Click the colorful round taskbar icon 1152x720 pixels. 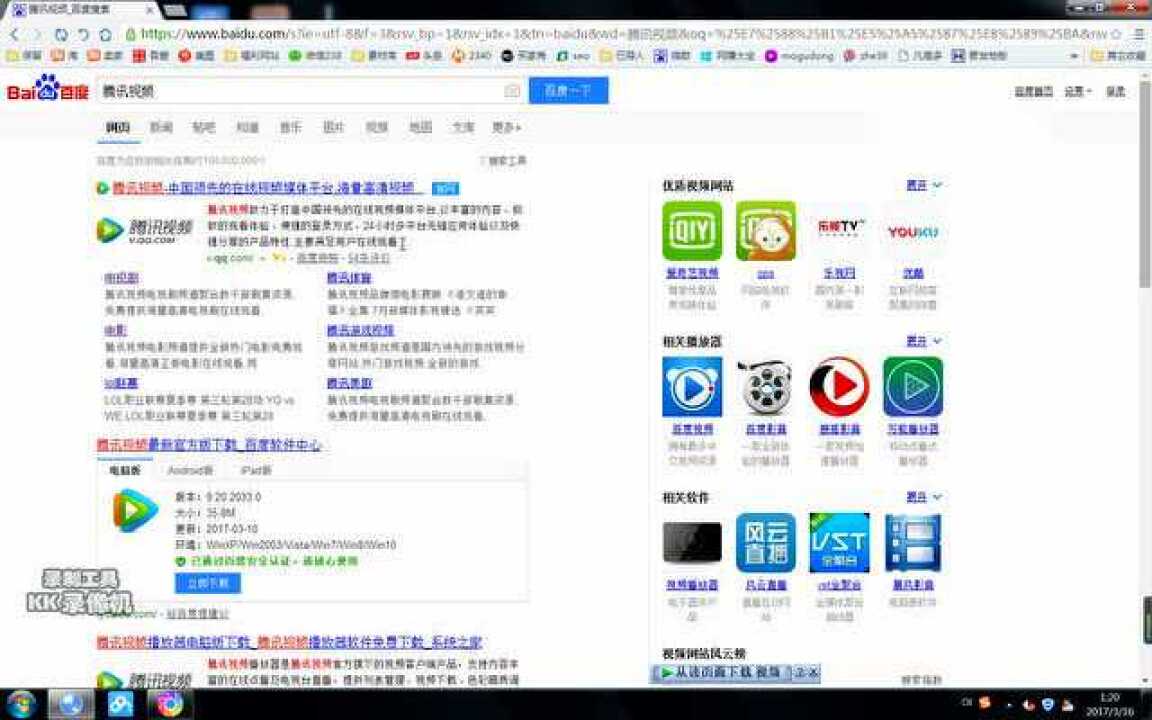coord(169,705)
